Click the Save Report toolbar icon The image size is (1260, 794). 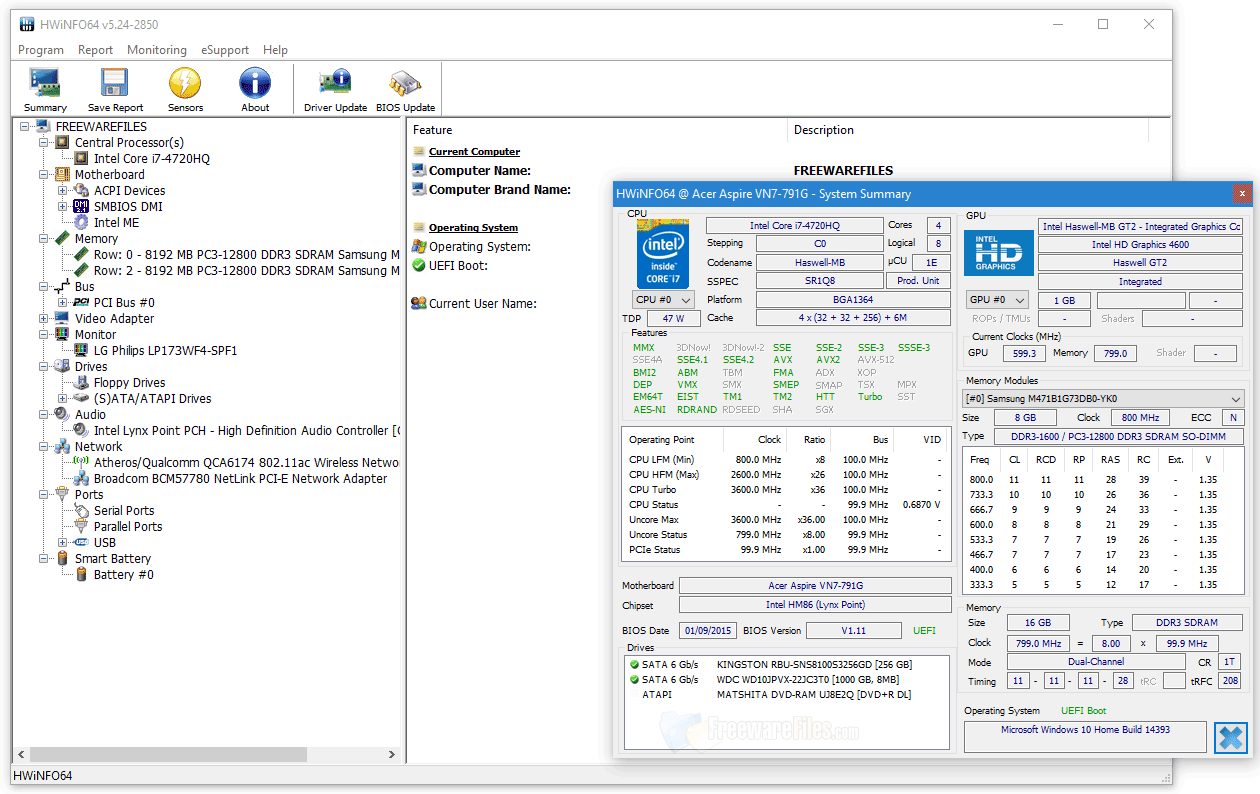[x=114, y=88]
